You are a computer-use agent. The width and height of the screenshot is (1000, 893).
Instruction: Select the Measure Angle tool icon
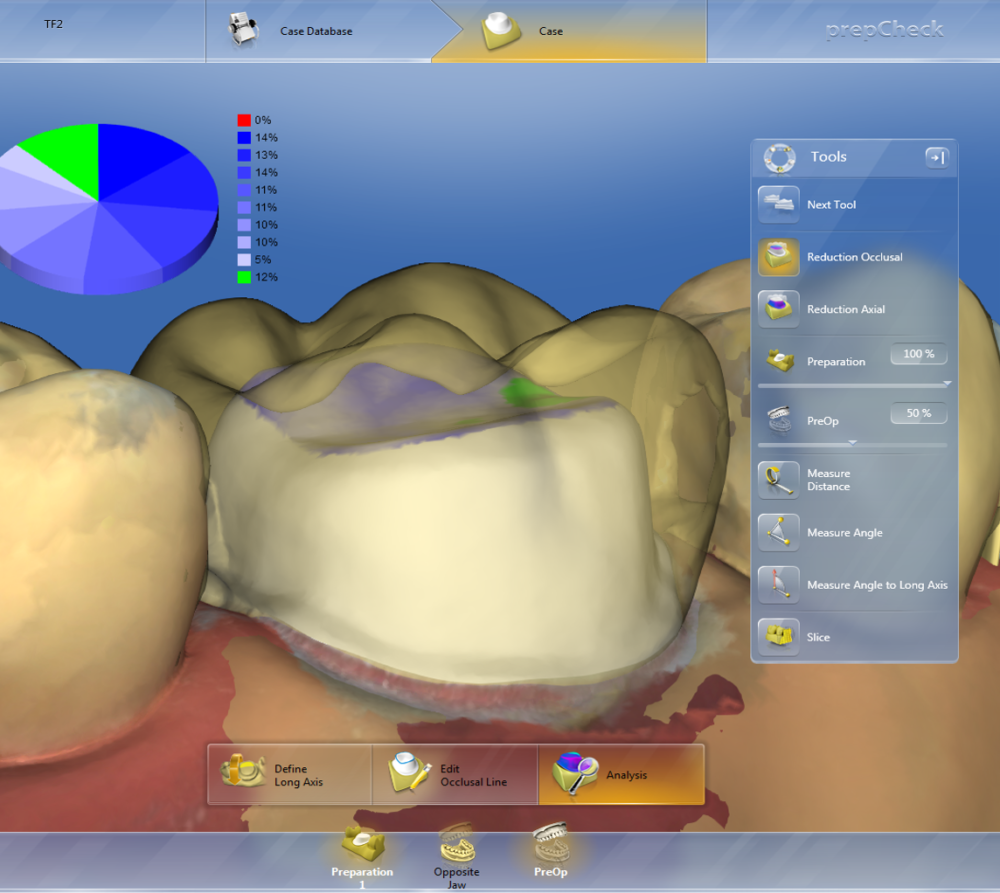[x=778, y=532]
